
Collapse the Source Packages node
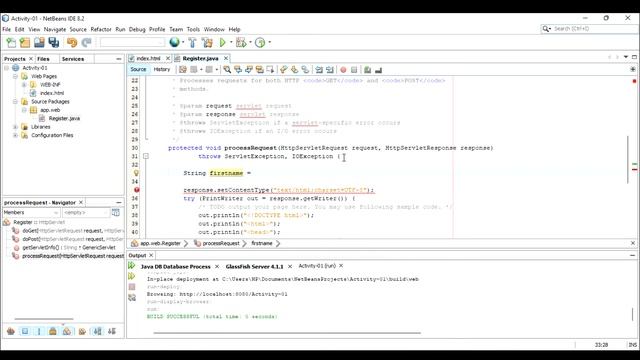click(x=15, y=102)
